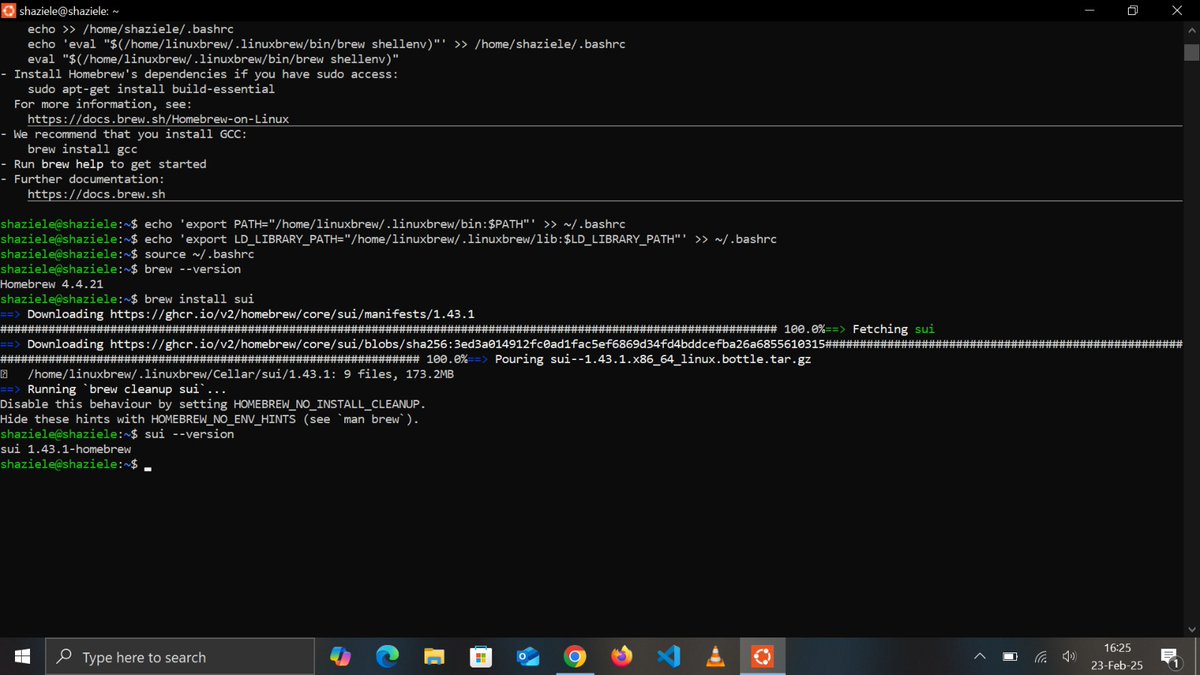
Task: Click the 'brew --version' command
Action: click(192, 269)
